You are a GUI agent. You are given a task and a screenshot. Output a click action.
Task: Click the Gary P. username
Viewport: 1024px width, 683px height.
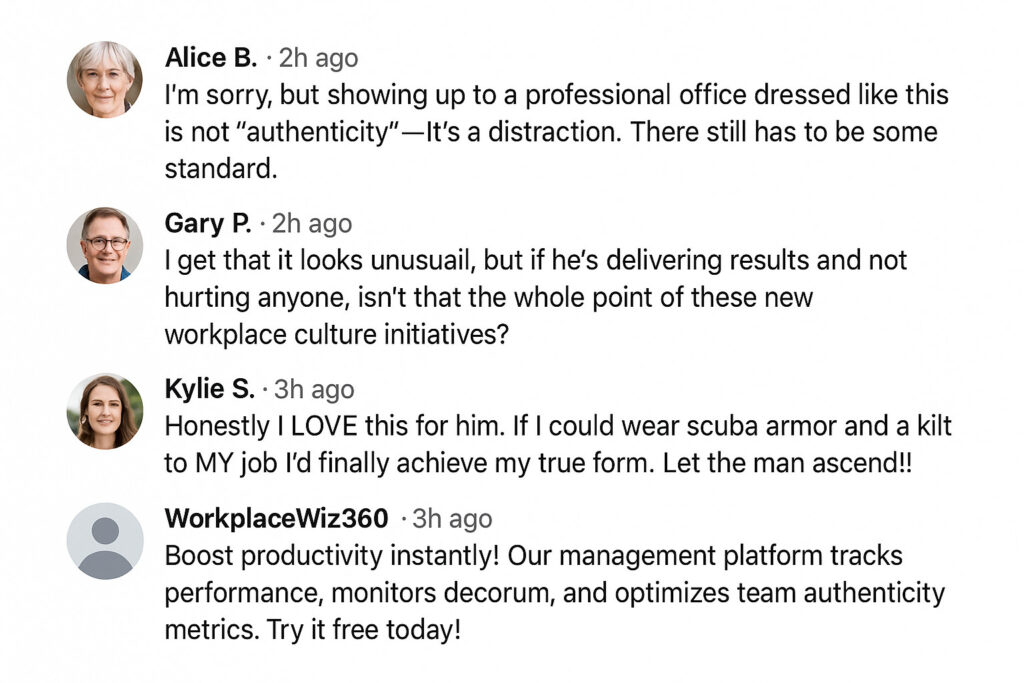point(207,223)
